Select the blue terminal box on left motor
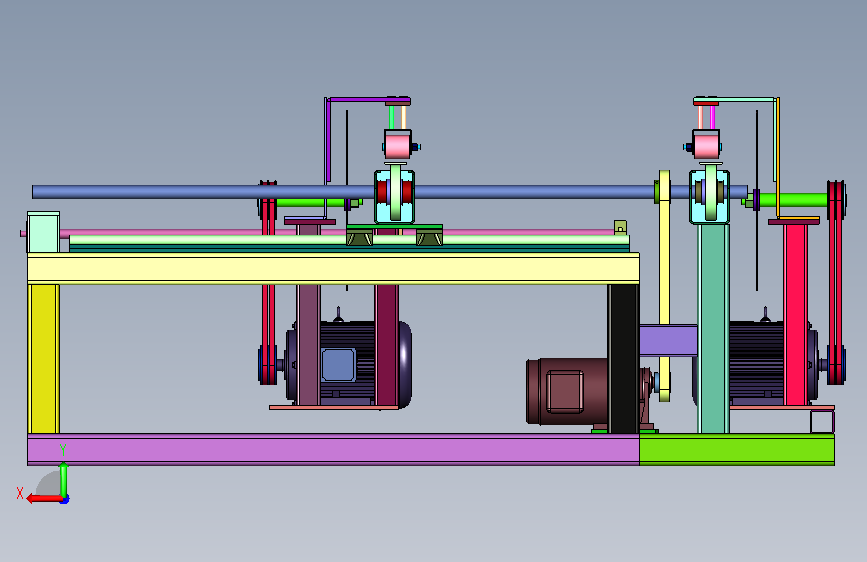The height and width of the screenshot is (562, 867). click(x=338, y=365)
